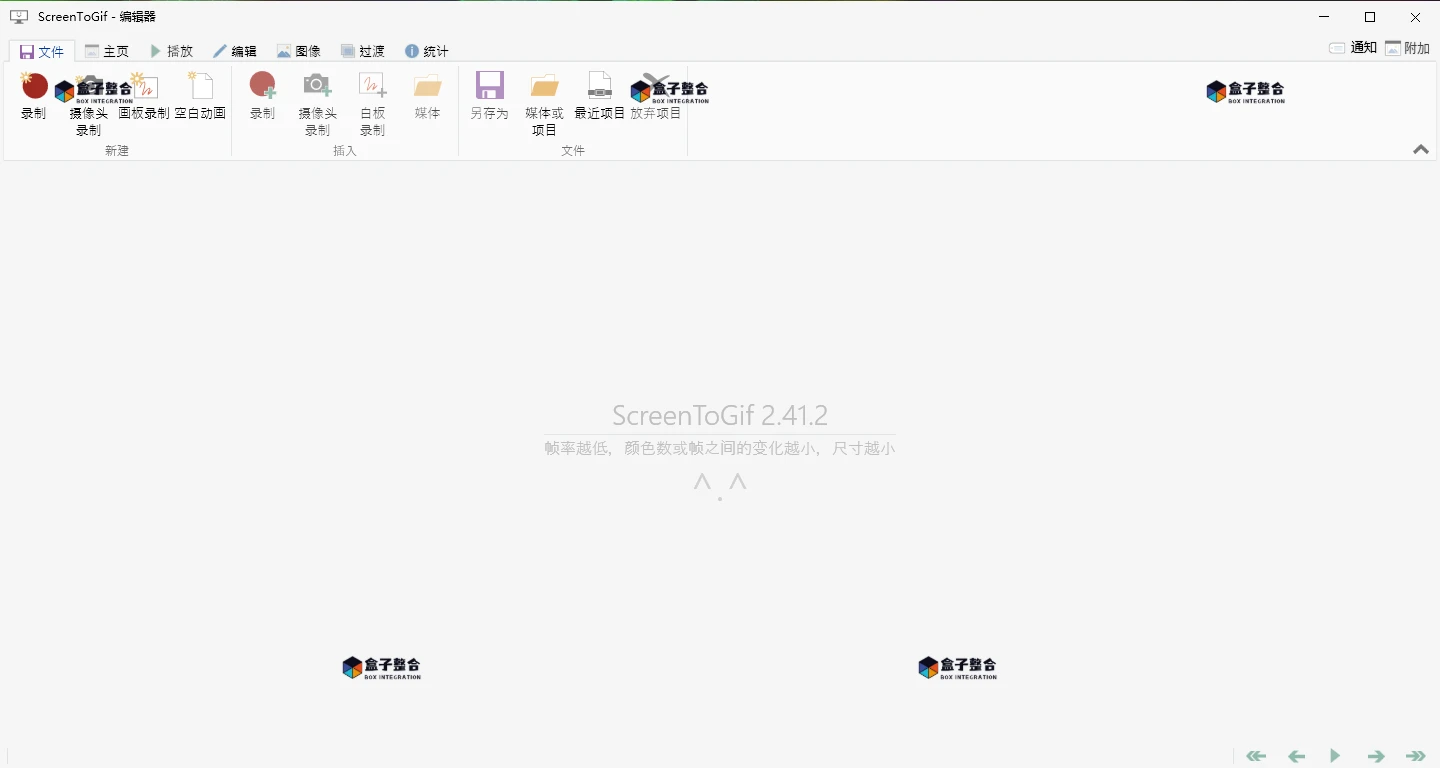
Task: Create blank animation 空白动画
Action: pos(200,96)
